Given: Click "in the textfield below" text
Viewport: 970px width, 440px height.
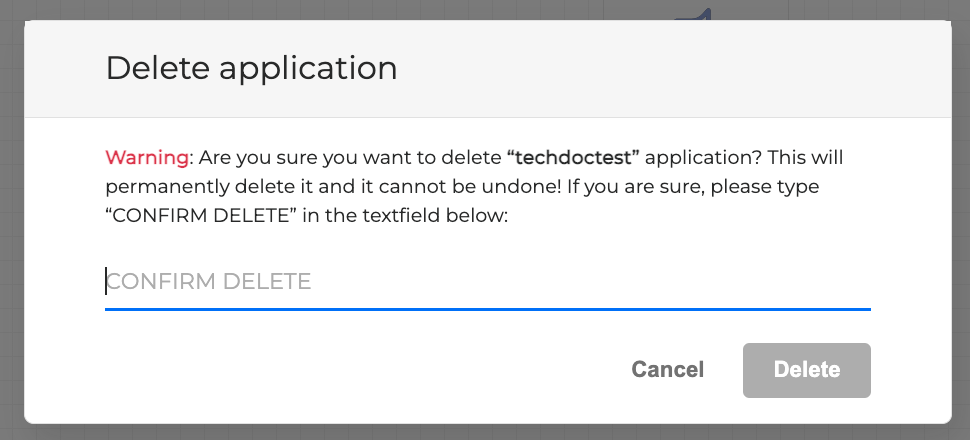Looking at the screenshot, I should point(398,215).
